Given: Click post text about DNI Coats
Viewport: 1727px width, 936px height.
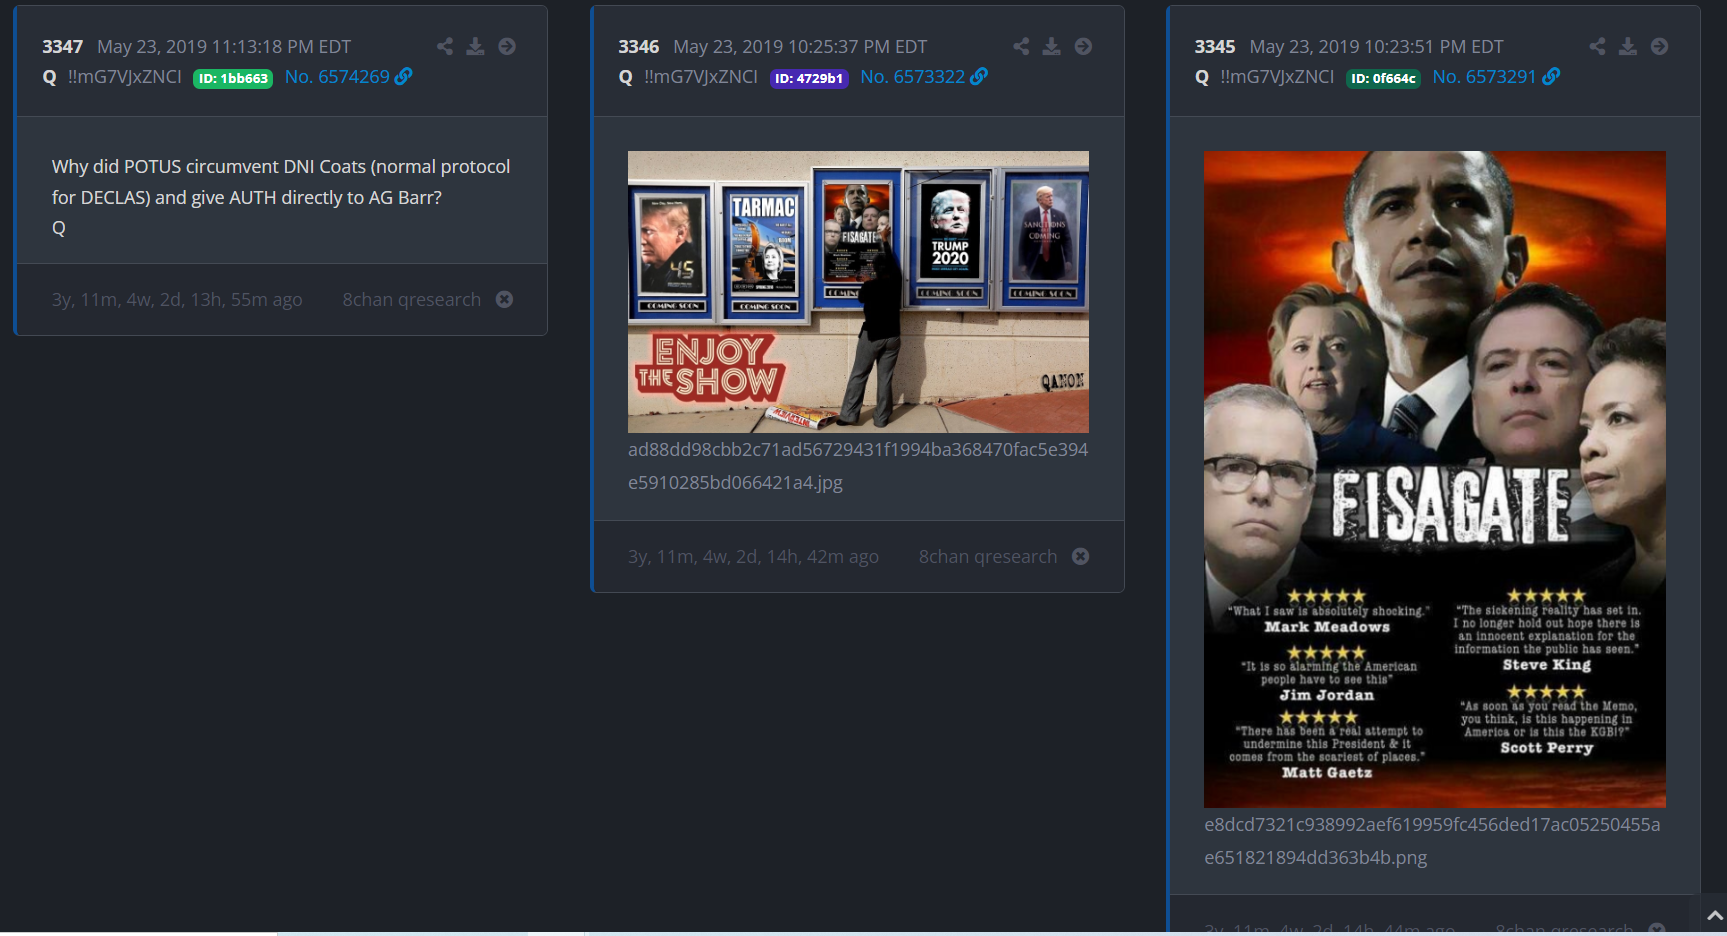Looking at the screenshot, I should click(x=281, y=182).
